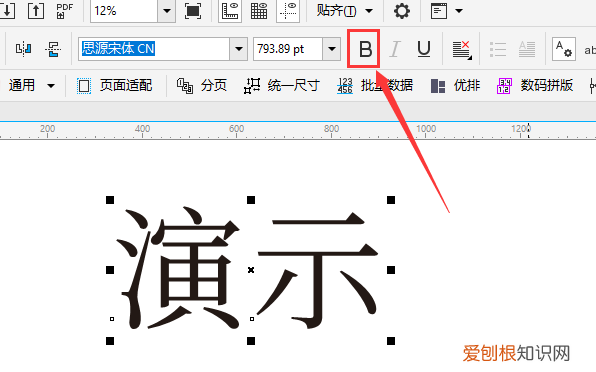This screenshot has width=596, height=372.
Task: Click the full-screen preview icon
Action: pyautogui.click(x=193, y=11)
